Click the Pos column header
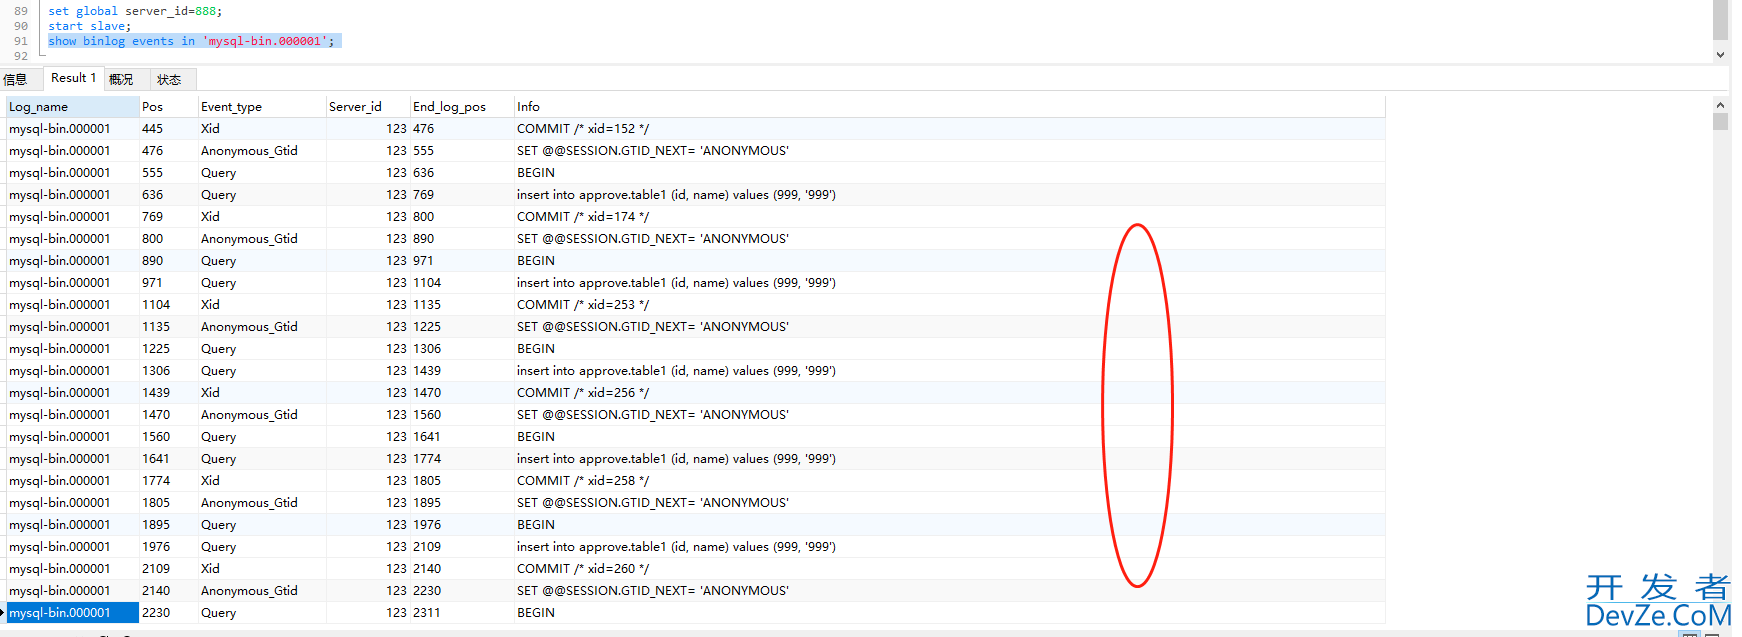1742x637 pixels. pos(168,107)
